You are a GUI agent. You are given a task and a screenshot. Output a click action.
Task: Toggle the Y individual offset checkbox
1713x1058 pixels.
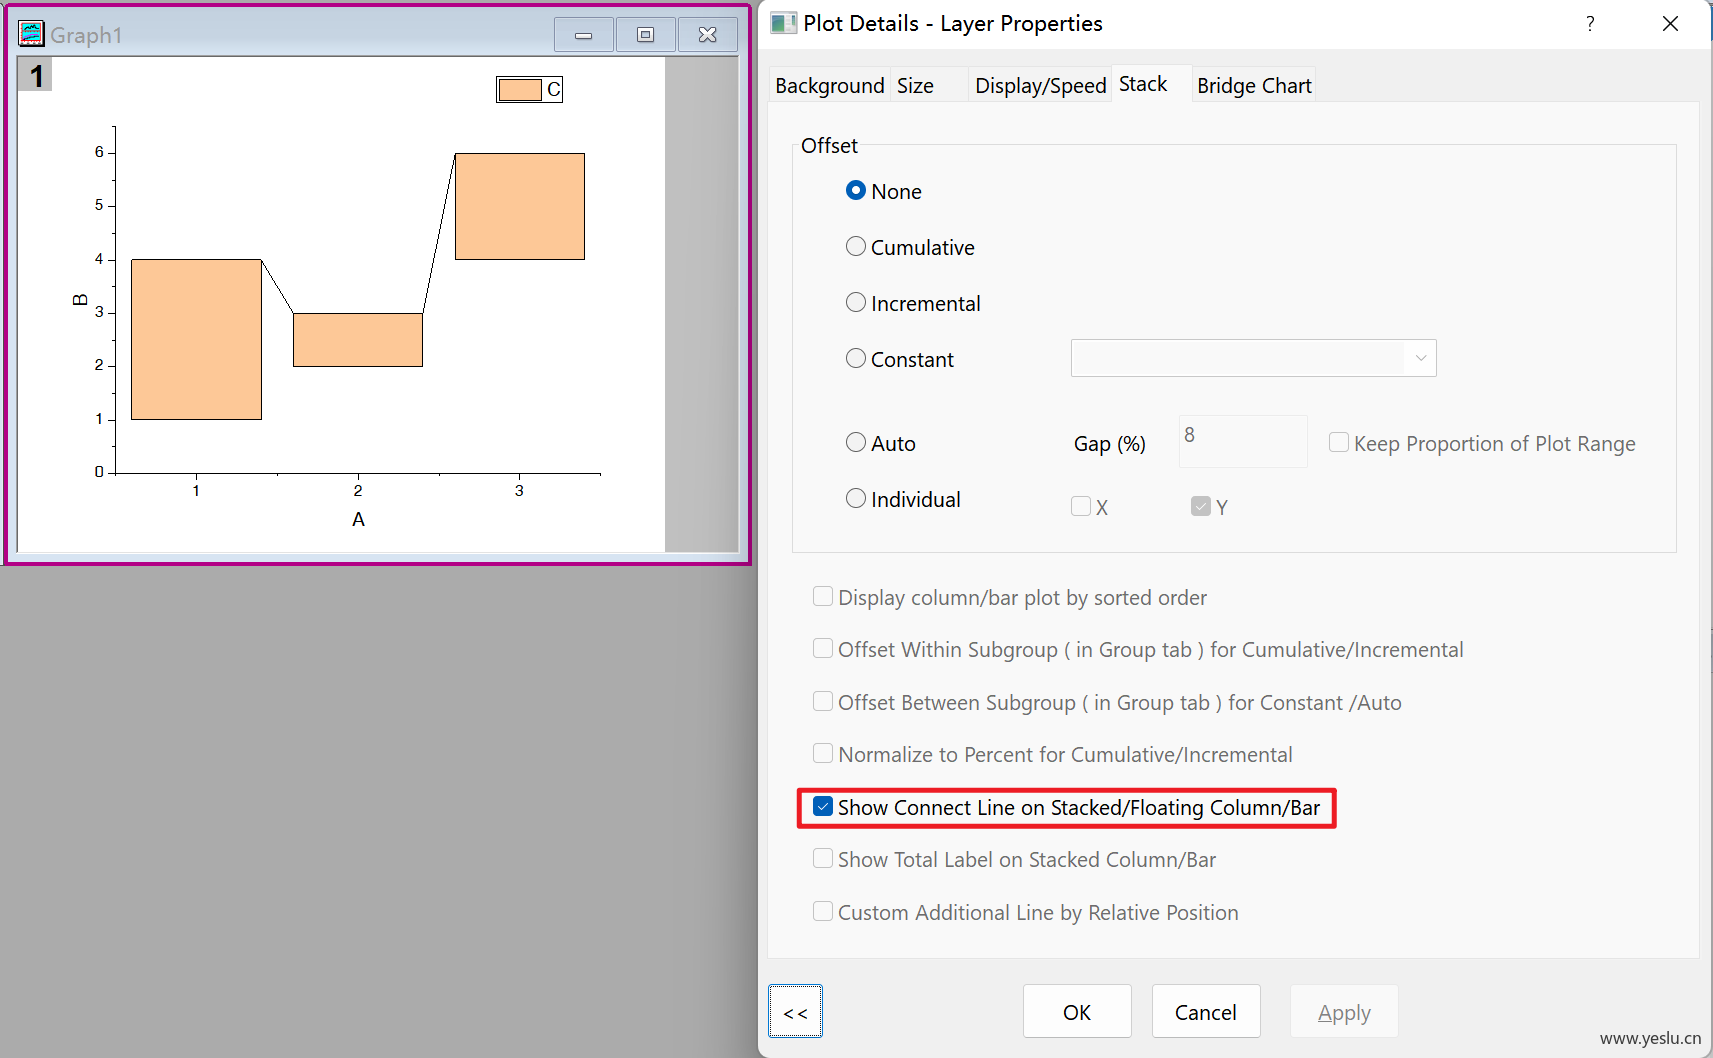coord(1201,506)
